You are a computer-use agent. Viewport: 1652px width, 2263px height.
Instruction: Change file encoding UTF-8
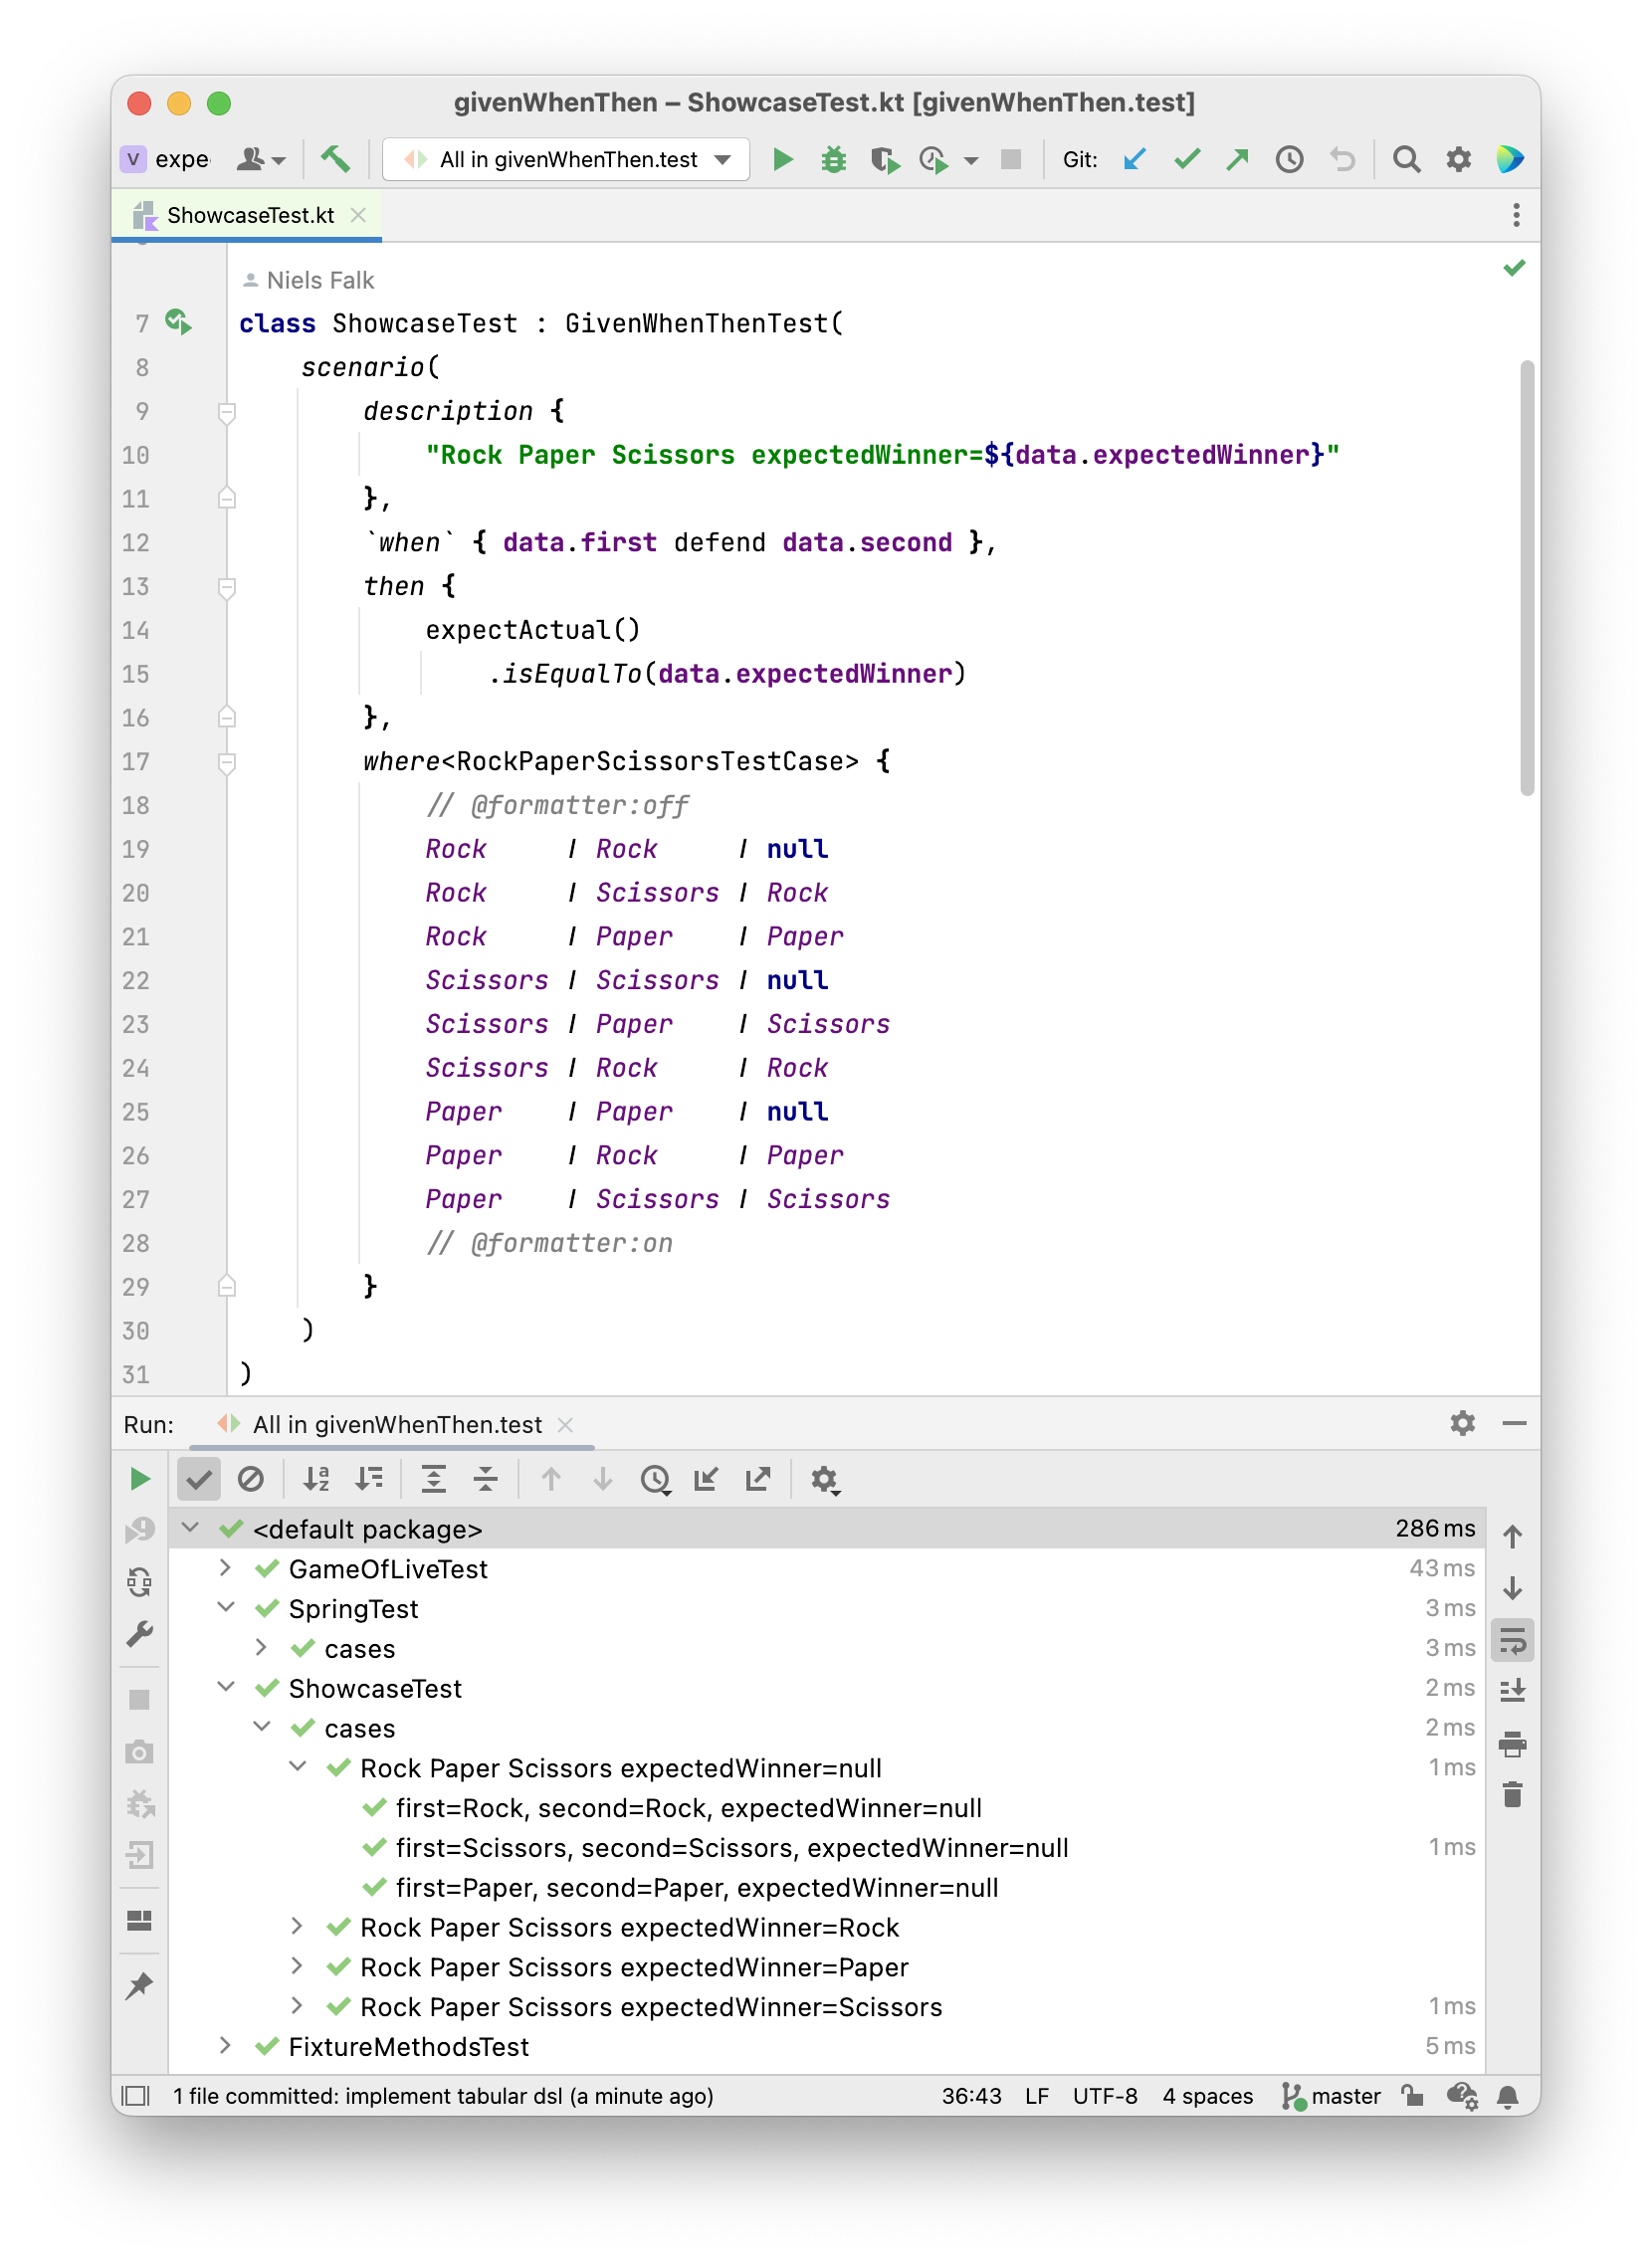coord(1105,2096)
